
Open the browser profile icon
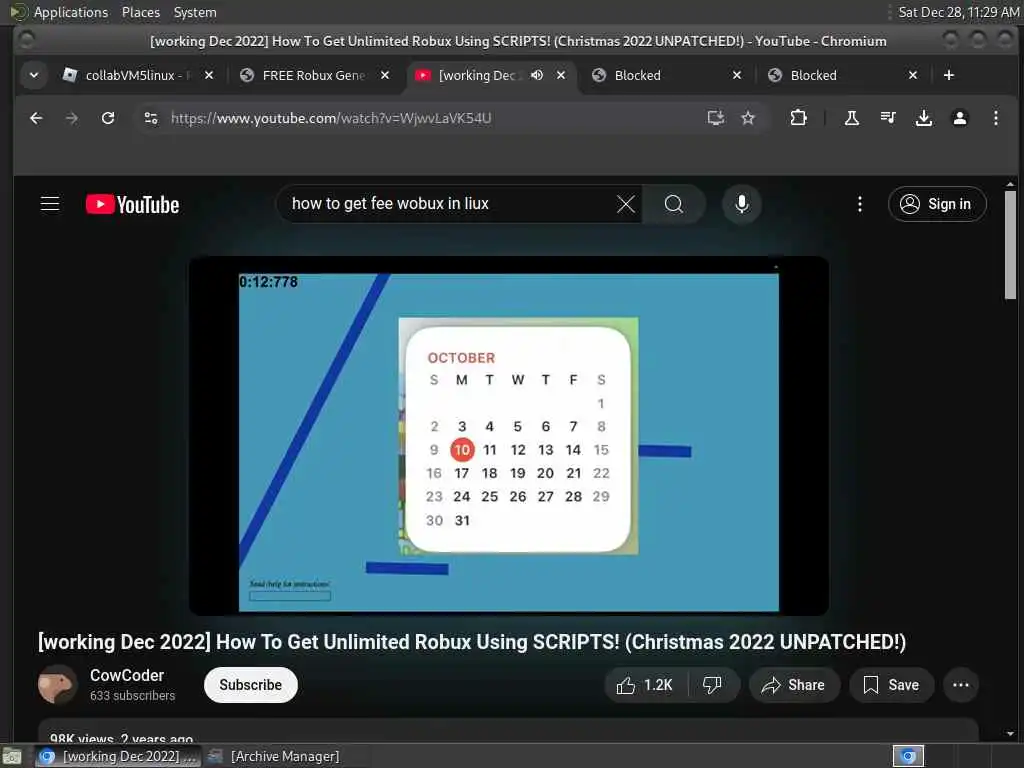959,118
